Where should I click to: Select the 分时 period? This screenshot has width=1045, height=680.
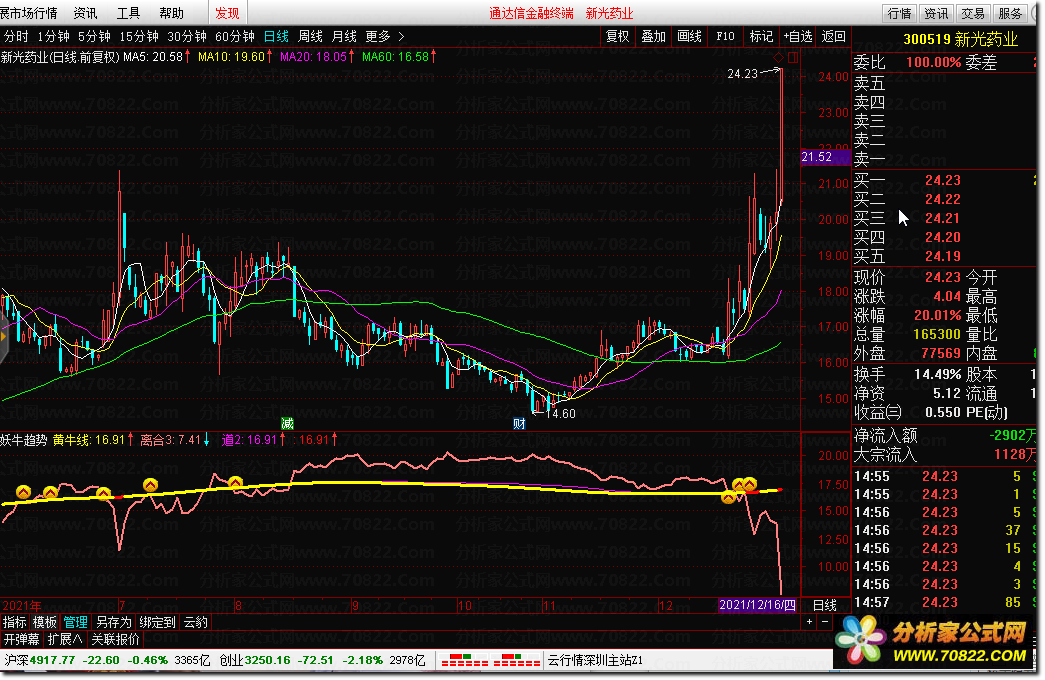pos(16,36)
